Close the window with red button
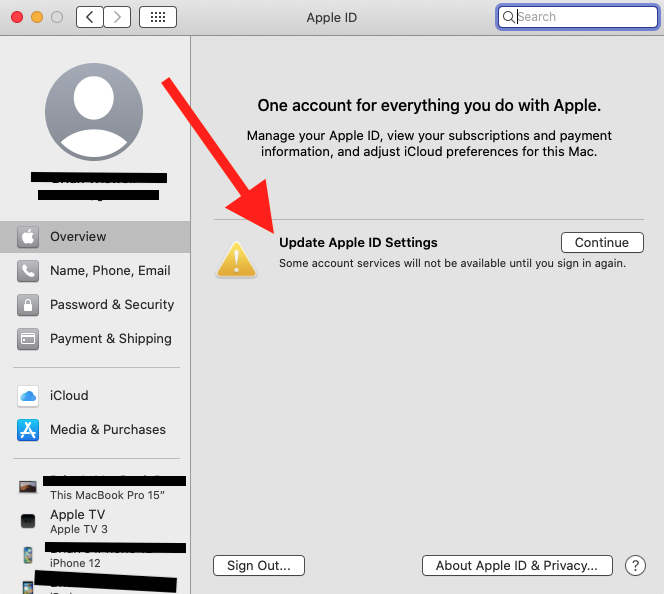The width and height of the screenshot is (664, 594). point(17,17)
